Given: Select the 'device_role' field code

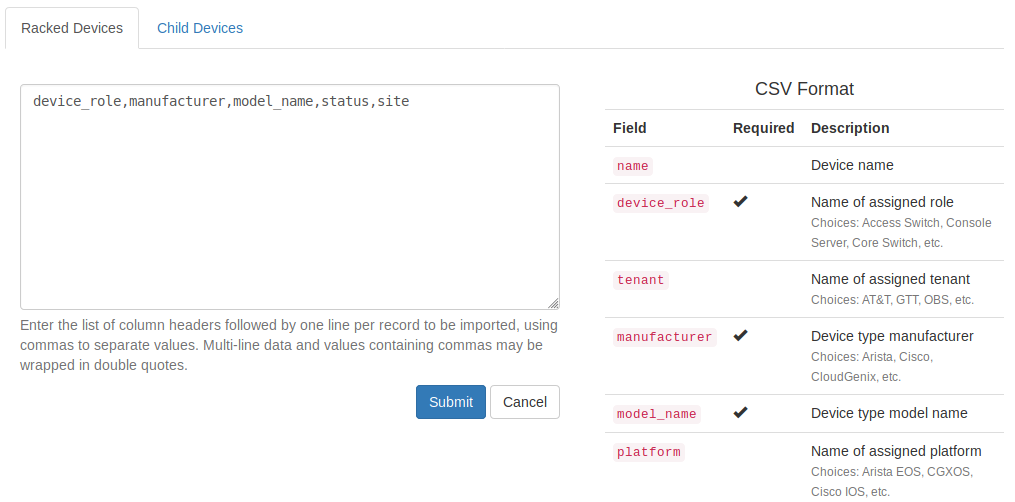Looking at the screenshot, I should 660,203.
